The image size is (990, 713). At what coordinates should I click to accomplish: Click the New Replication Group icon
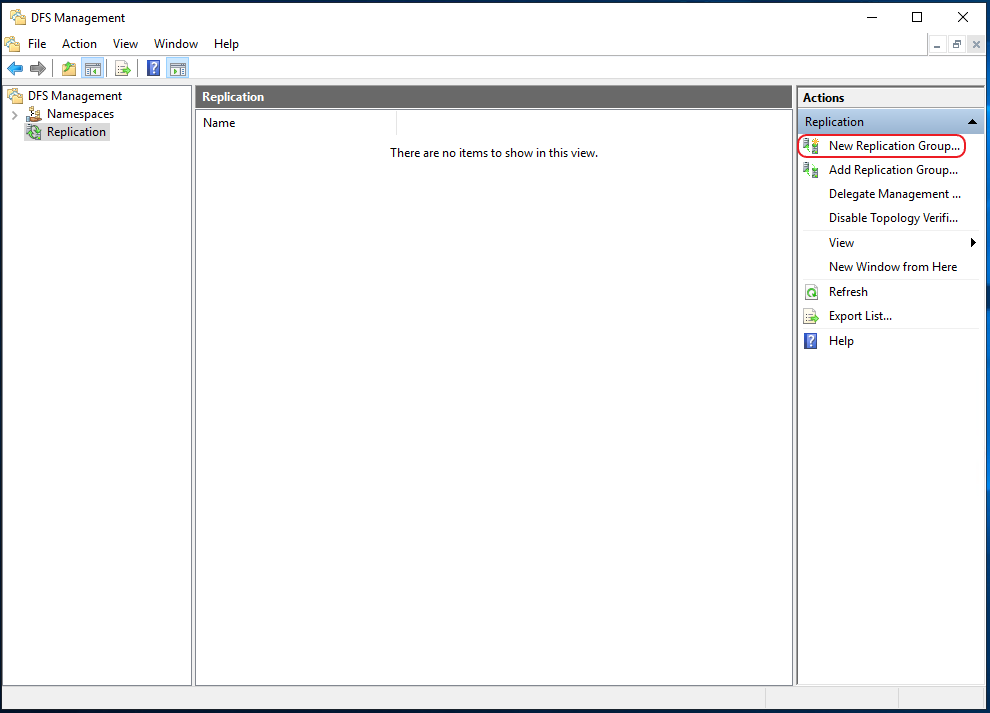click(x=811, y=146)
